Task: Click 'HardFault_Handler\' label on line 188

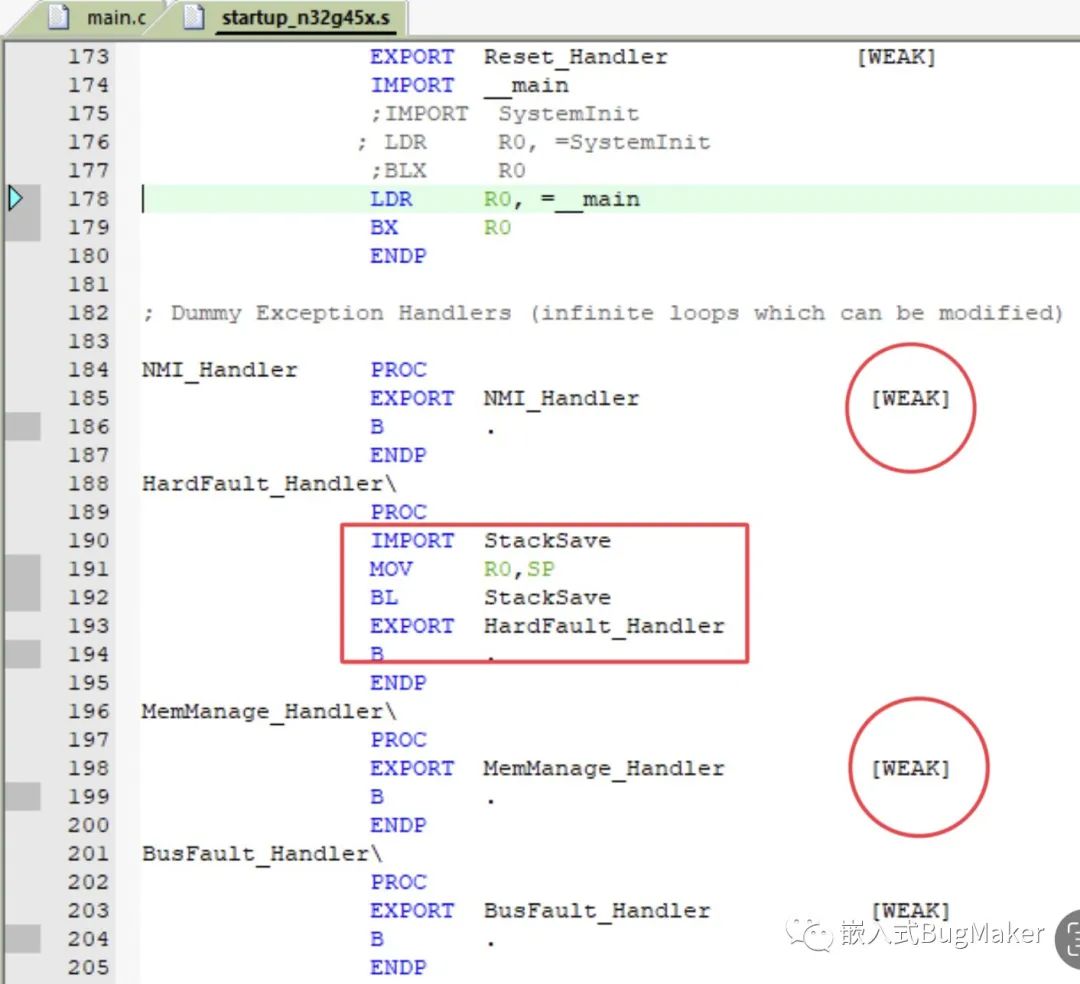Action: coord(269,484)
